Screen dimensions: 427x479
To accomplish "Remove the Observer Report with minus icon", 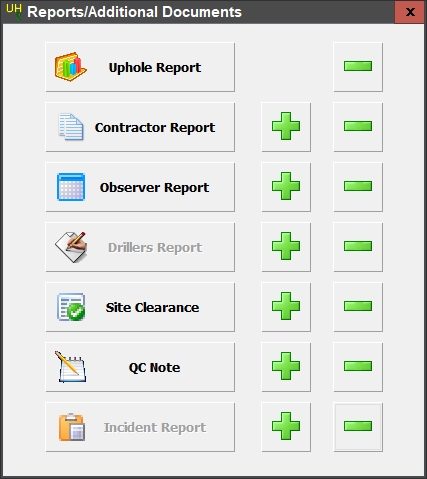I will (x=358, y=187).
